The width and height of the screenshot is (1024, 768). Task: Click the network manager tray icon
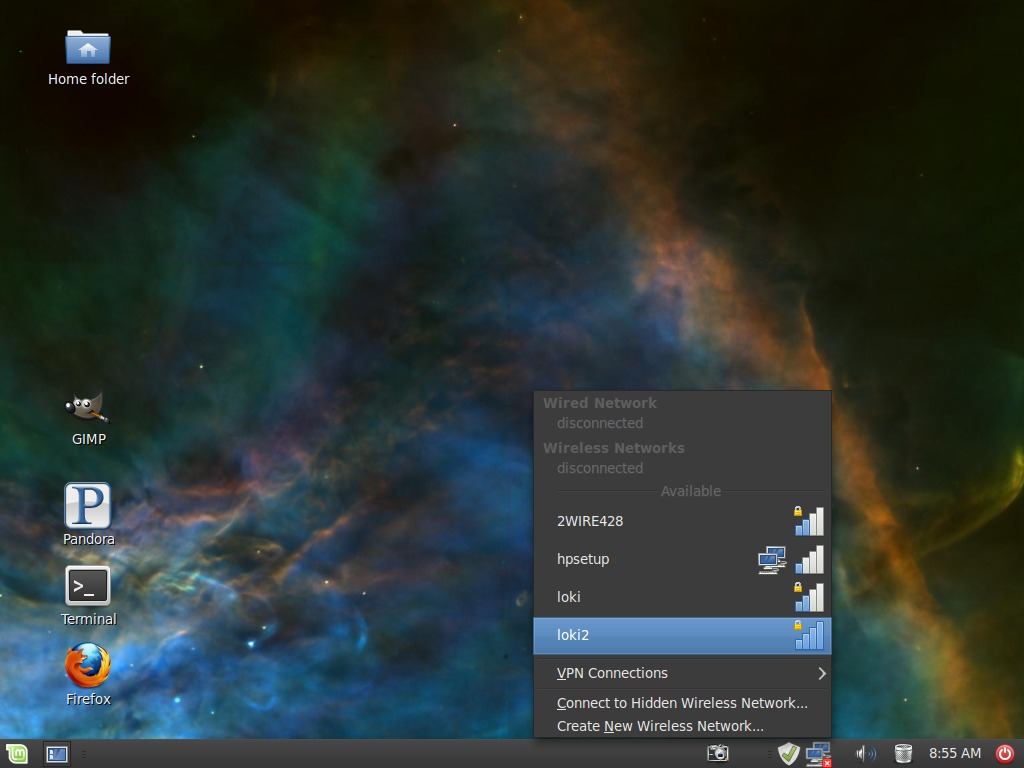818,754
